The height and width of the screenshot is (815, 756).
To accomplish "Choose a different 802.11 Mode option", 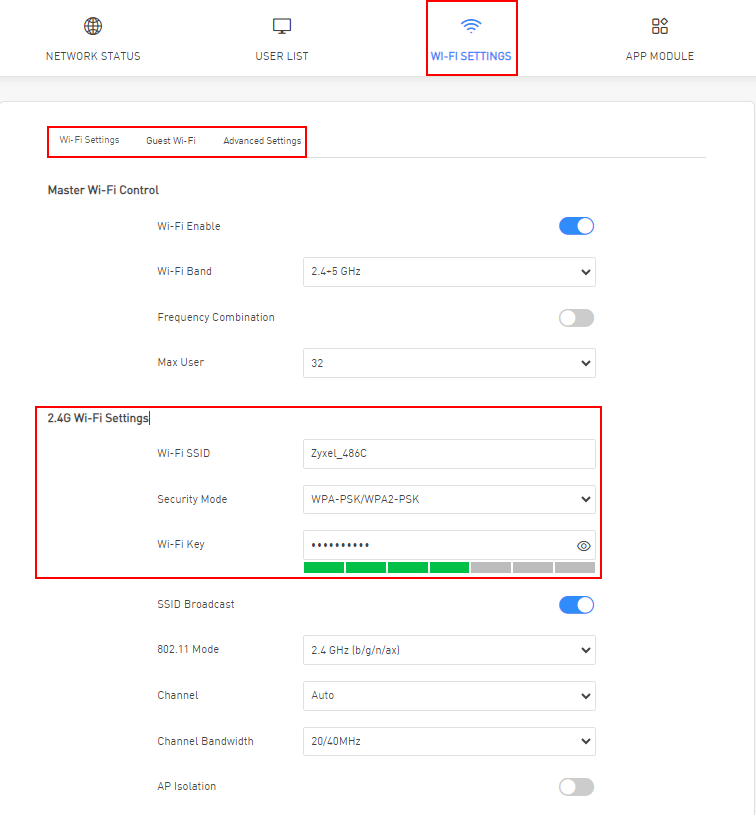I will [x=449, y=650].
